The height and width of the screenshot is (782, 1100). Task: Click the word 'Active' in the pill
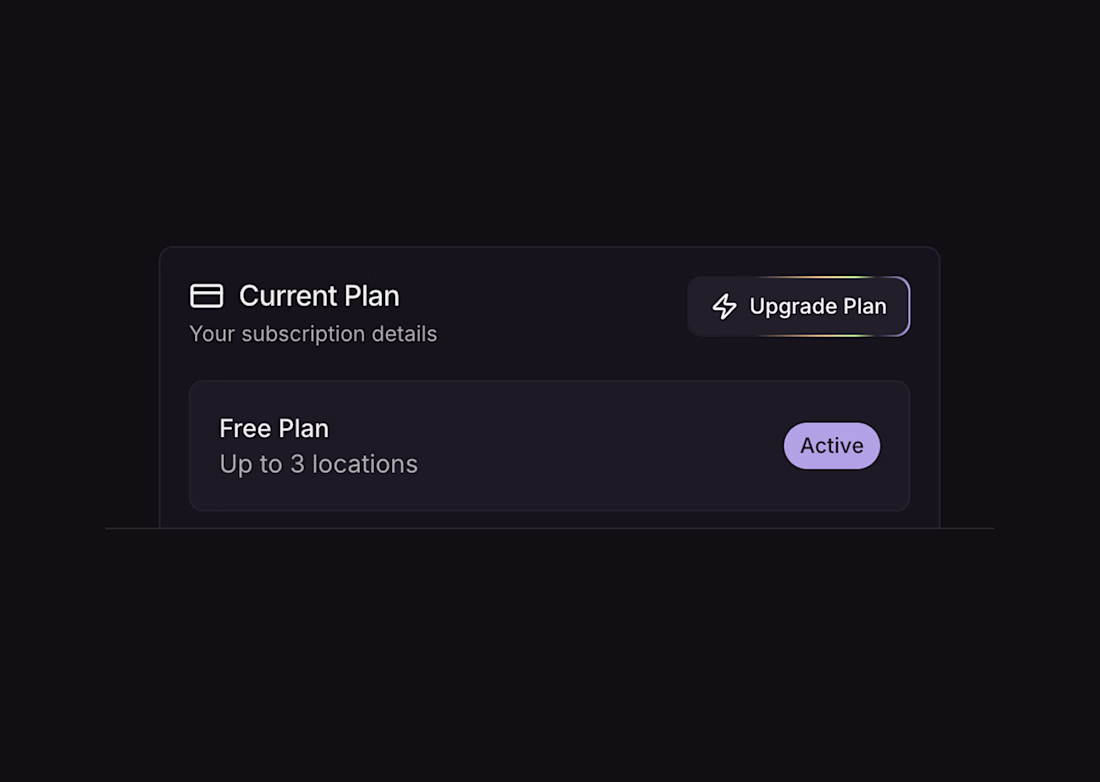pos(831,446)
